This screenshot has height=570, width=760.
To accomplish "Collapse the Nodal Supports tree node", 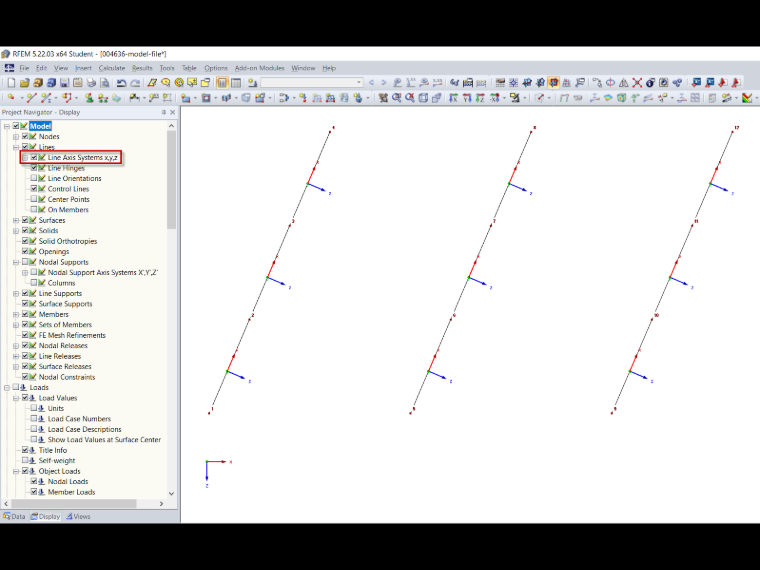I will coord(16,262).
